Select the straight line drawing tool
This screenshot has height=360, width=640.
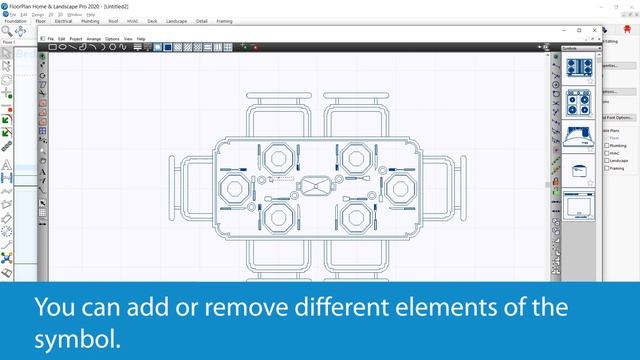click(73, 47)
